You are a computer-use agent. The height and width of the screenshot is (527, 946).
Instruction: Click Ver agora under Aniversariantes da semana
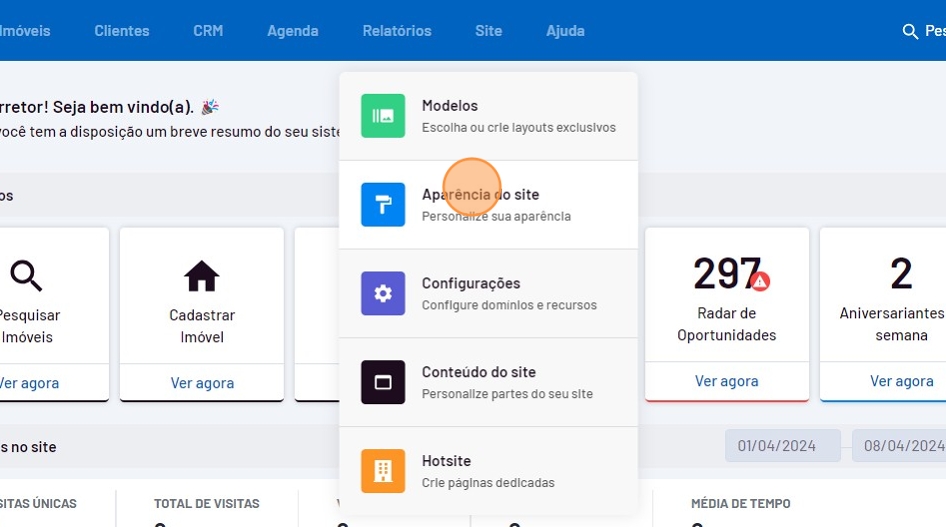coord(901,381)
